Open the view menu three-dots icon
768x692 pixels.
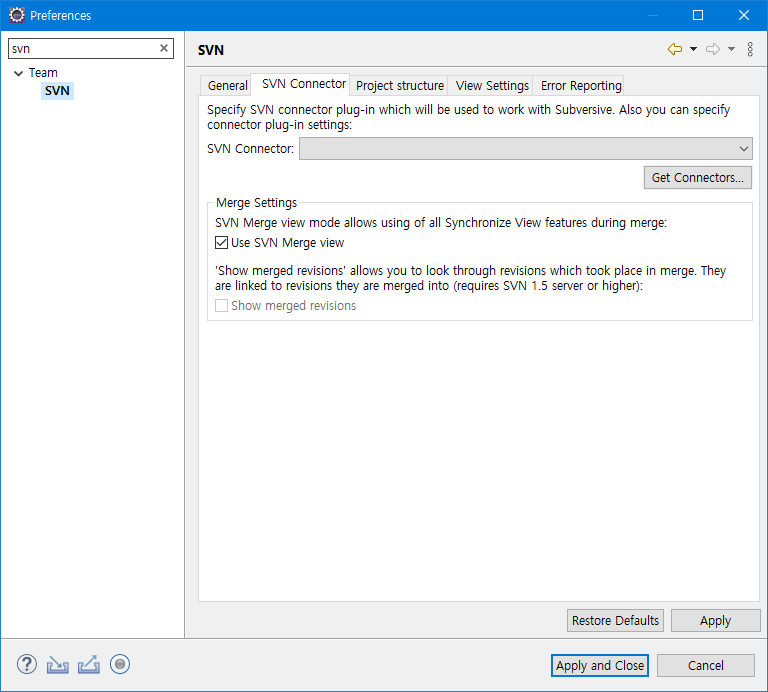tap(750, 49)
